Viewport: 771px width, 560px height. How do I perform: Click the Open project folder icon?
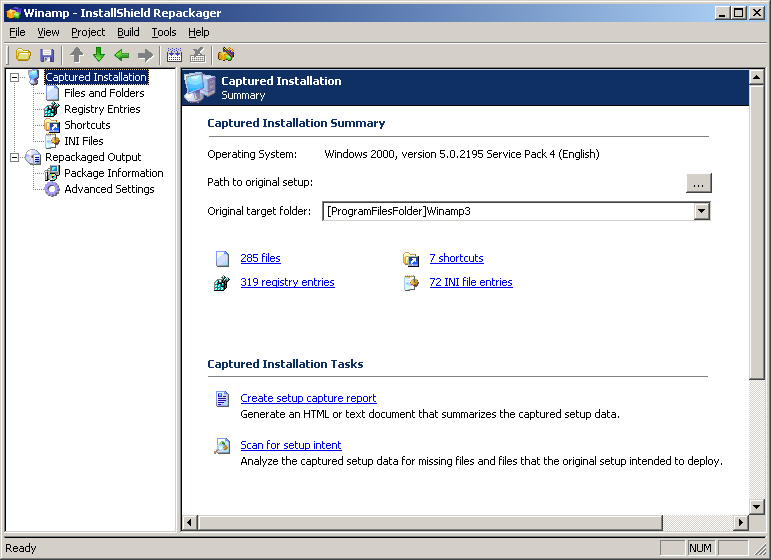click(x=23, y=55)
